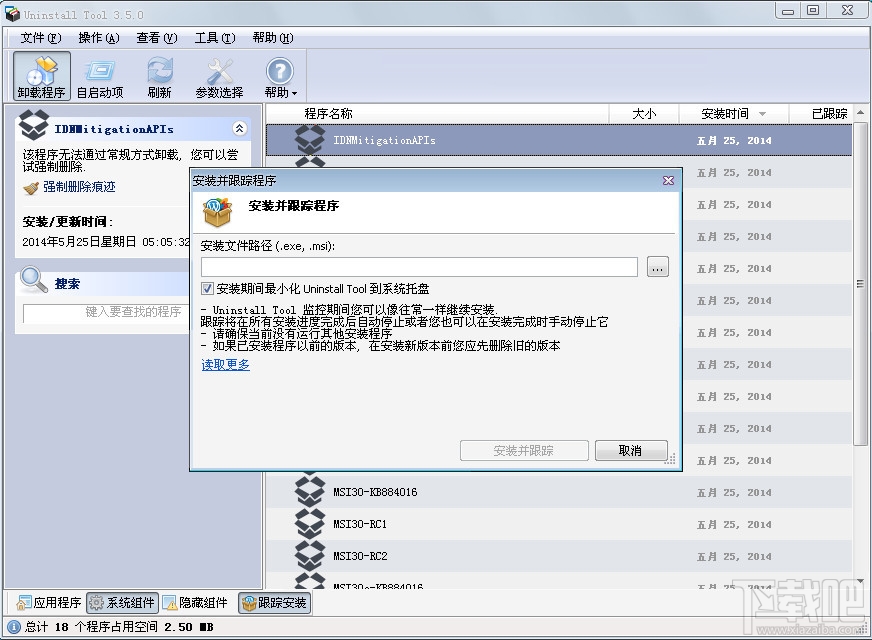Collapse the IDNMitigationAPIs info panel chevron

tap(239, 128)
